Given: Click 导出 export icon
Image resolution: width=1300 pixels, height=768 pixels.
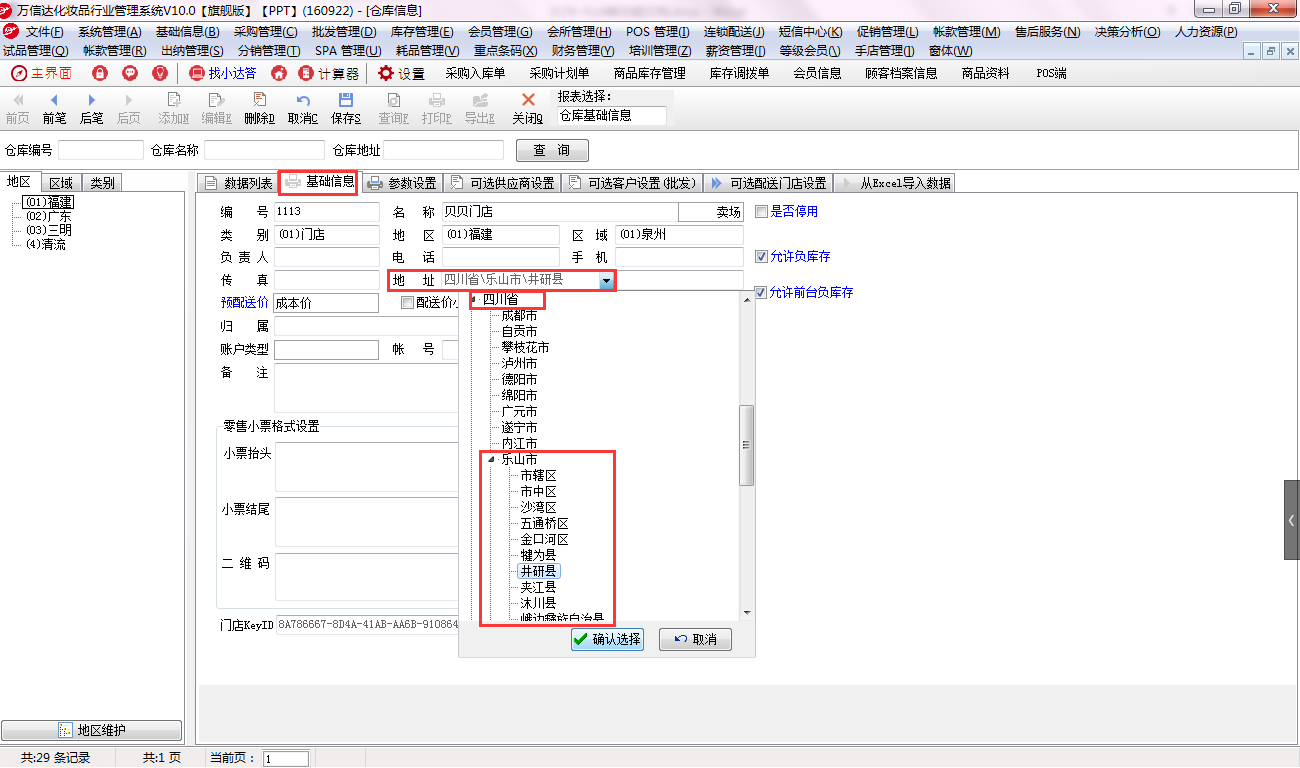Looking at the screenshot, I should pyautogui.click(x=480, y=108).
